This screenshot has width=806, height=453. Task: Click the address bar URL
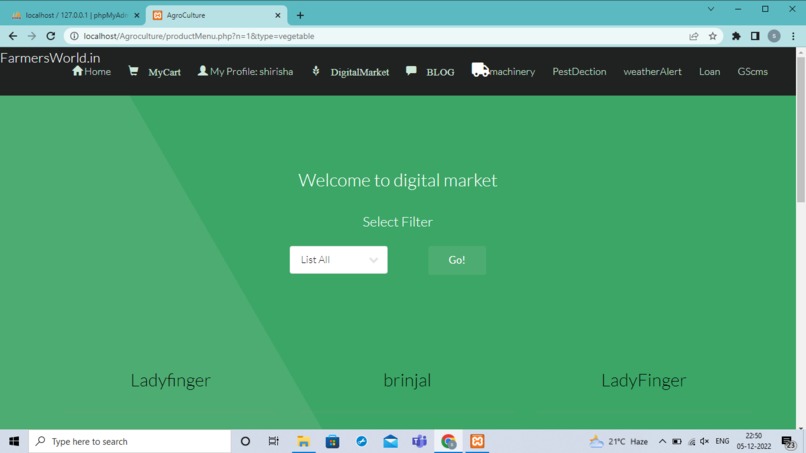point(199,36)
